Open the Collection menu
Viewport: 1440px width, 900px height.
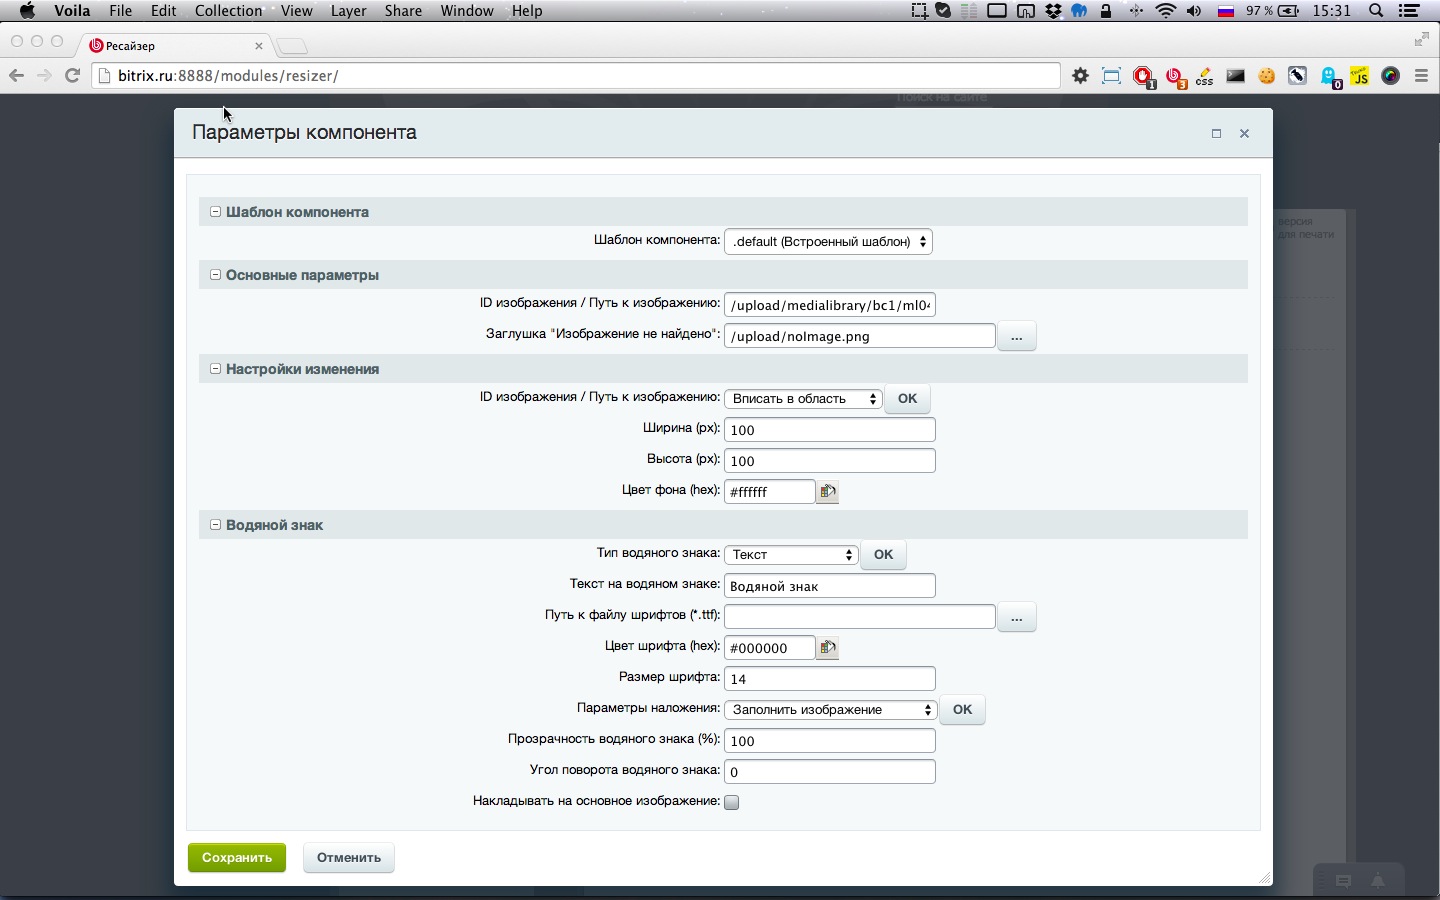pyautogui.click(x=228, y=11)
